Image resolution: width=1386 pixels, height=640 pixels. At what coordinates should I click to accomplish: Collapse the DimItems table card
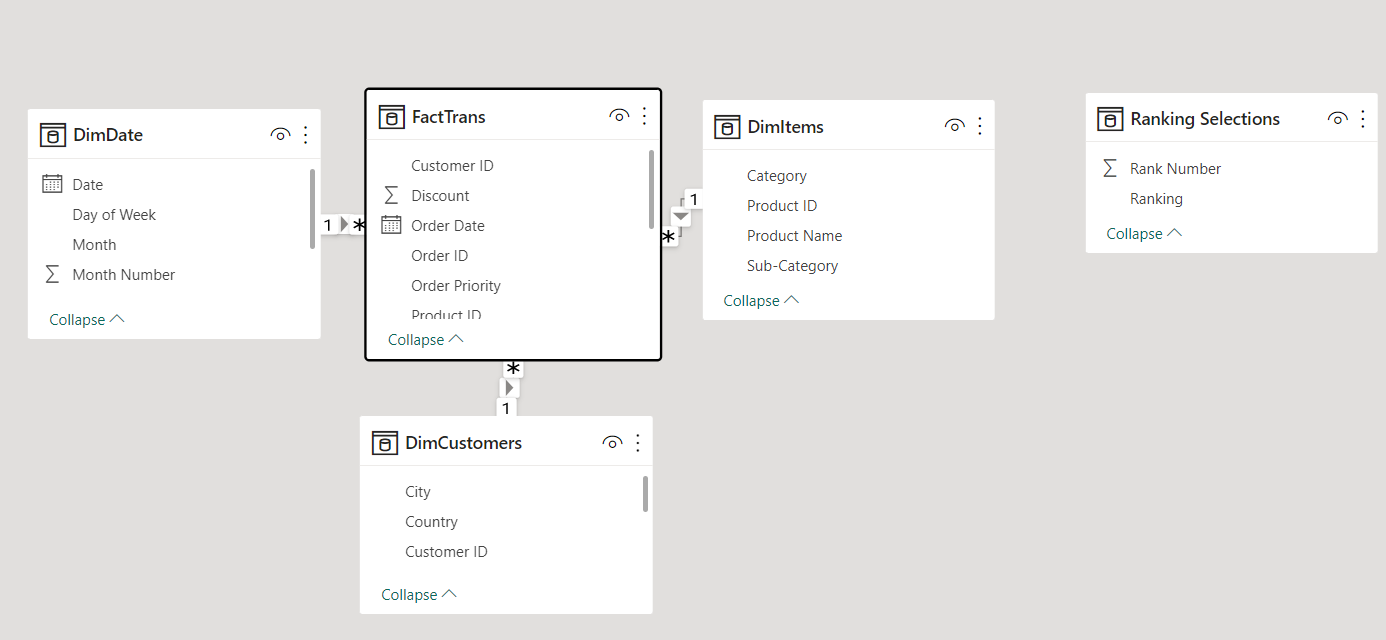click(x=761, y=301)
